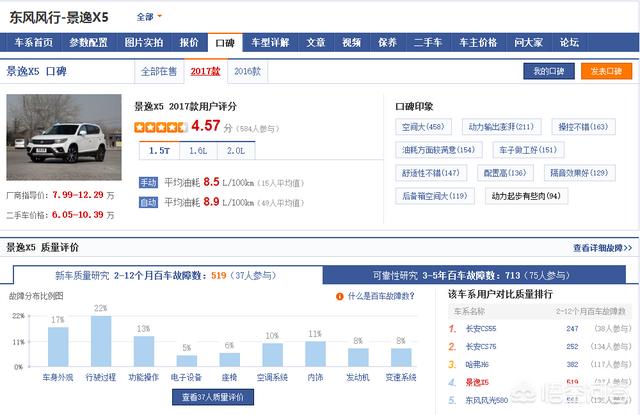Click the 发动机 chart label
The height and width of the screenshot is (415, 640).
[358, 377]
